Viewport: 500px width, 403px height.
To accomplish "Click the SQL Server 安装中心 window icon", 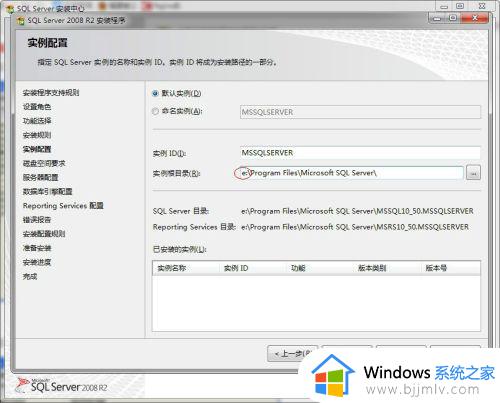I will (x=10, y=9).
